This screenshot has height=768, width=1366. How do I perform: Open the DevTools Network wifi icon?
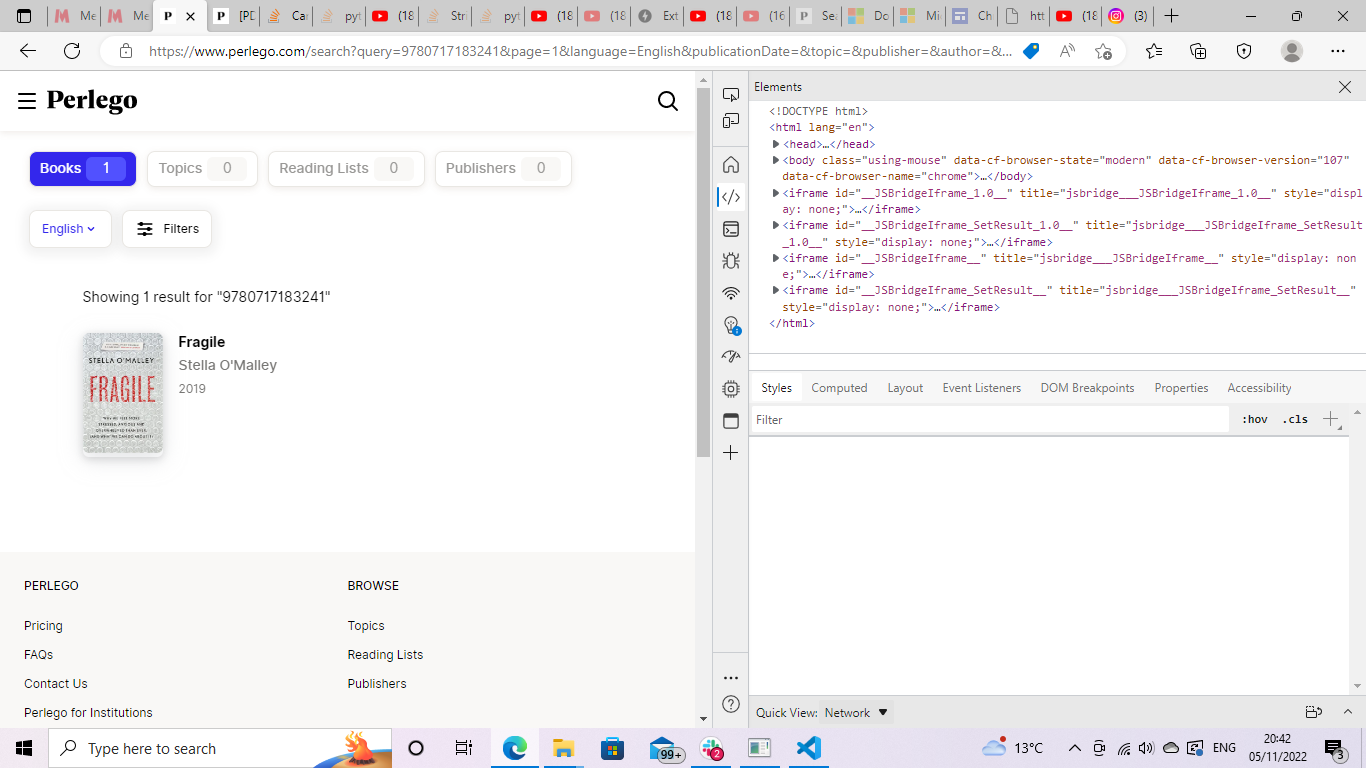point(731,293)
